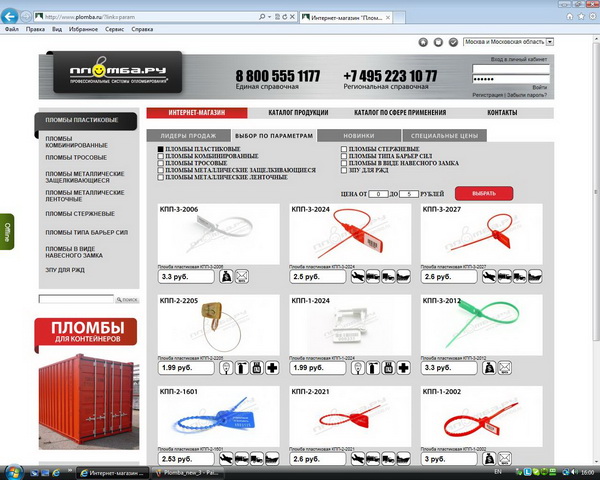Screen dimensions: 600x480
Task: Click the airplane icon under КПП-2-2021
Action: [x=358, y=459]
